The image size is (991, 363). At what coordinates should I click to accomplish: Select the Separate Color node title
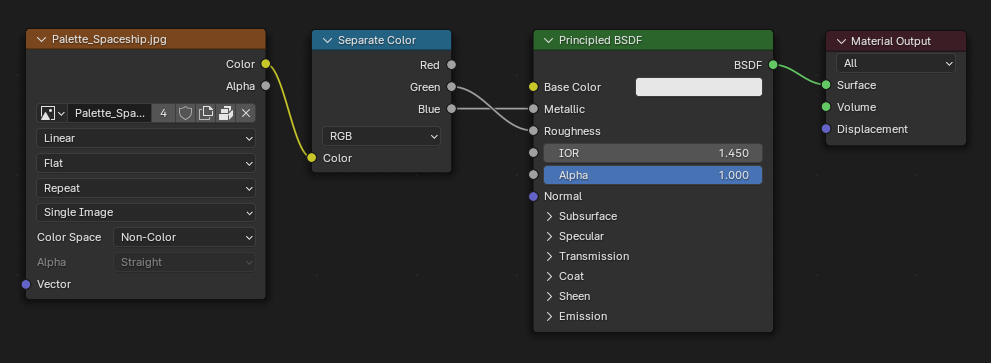point(377,40)
